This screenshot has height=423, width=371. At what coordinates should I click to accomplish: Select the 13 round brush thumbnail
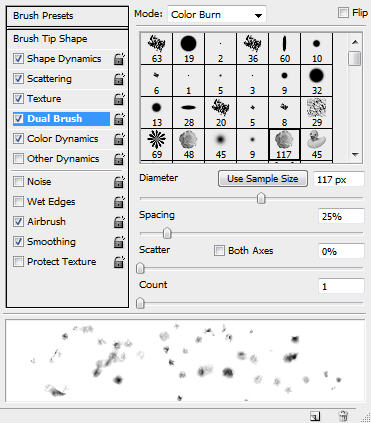pos(157,113)
